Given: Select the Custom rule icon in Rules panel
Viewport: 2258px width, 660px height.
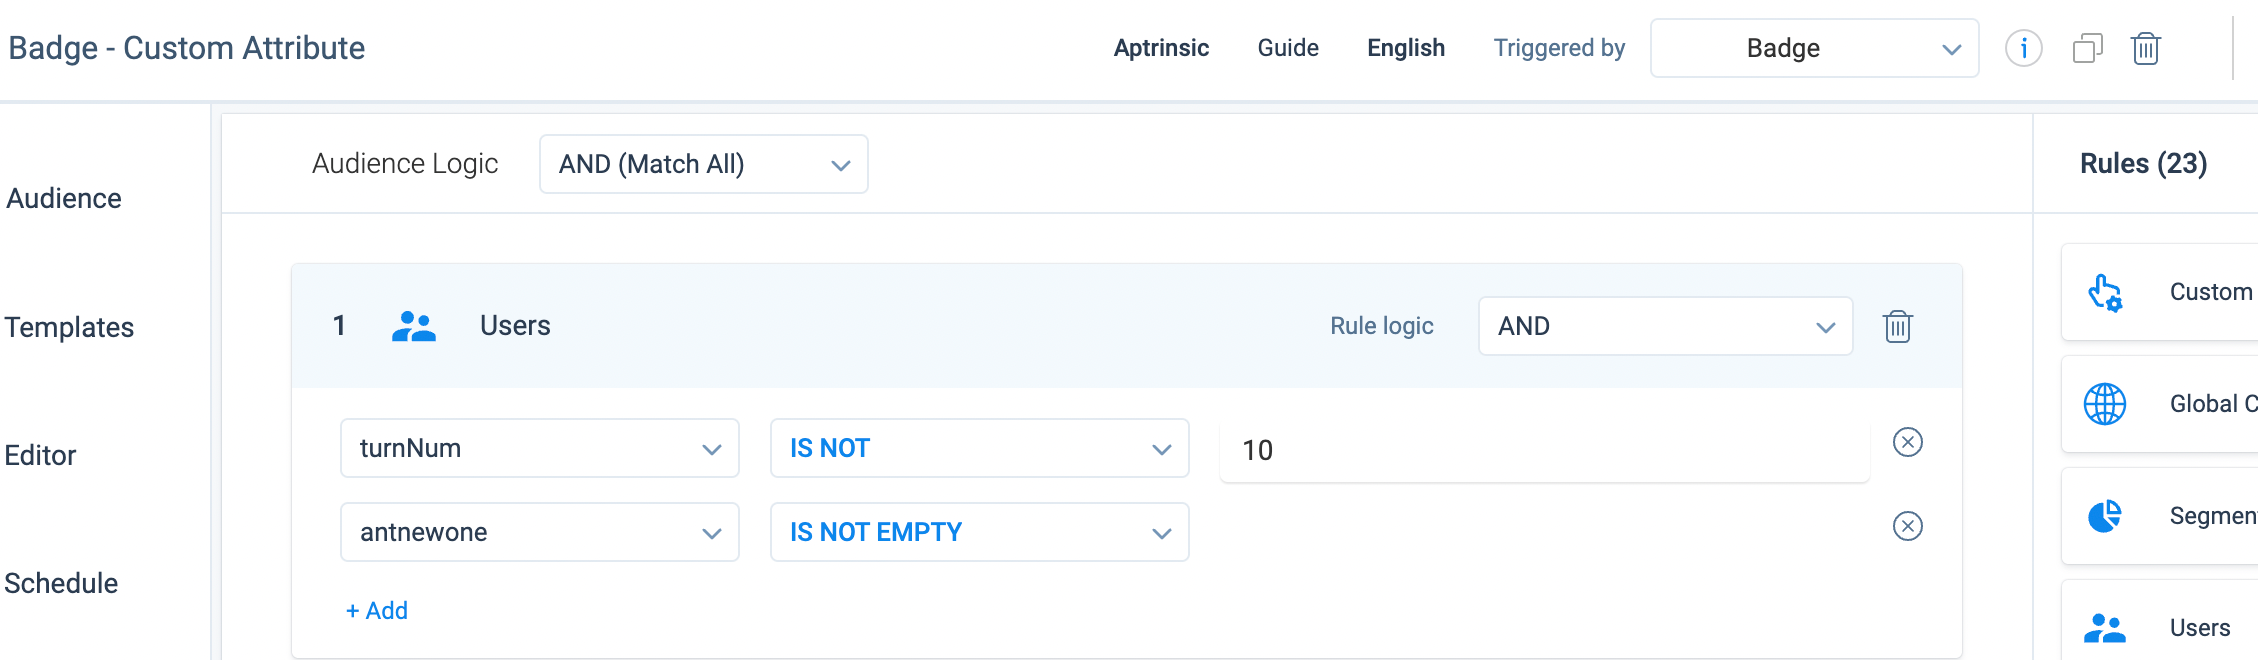Looking at the screenshot, I should click(x=2105, y=293).
